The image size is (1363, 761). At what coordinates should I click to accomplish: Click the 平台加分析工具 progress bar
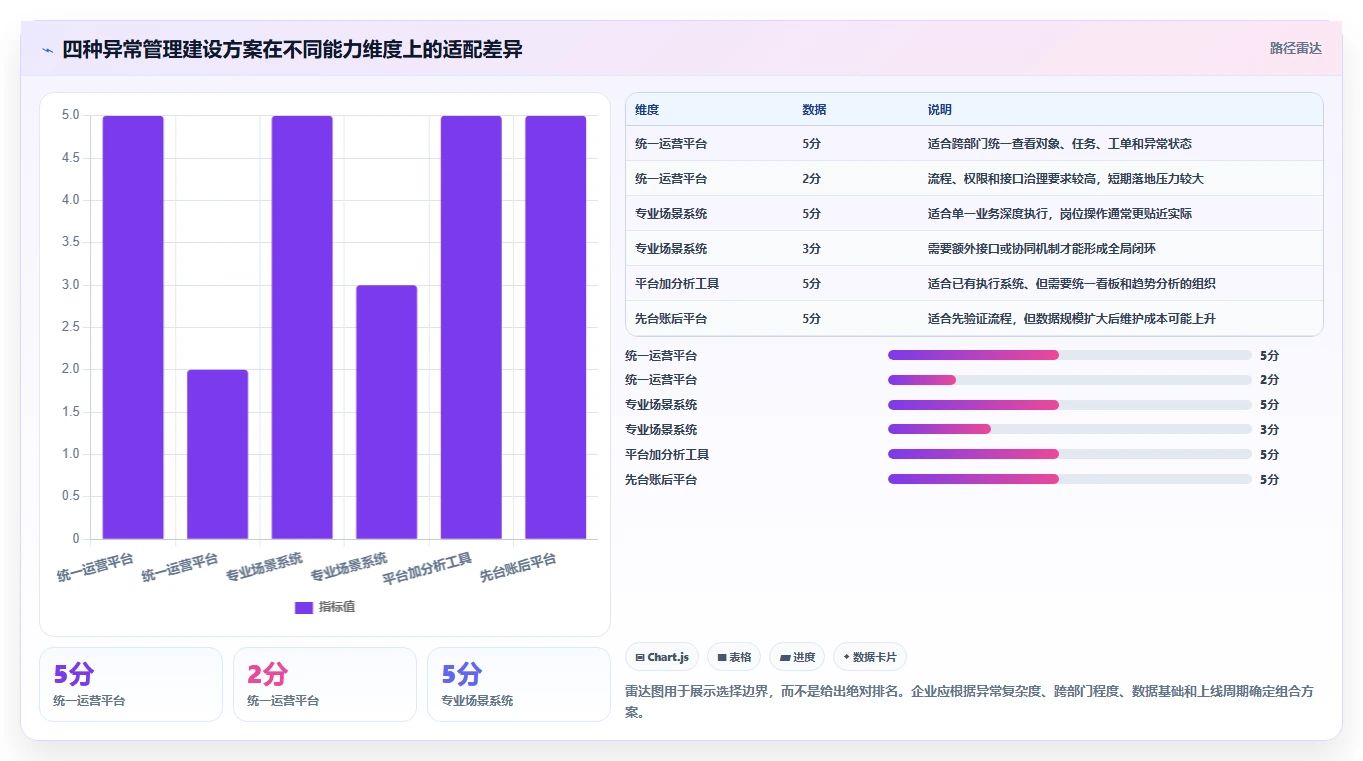coord(1070,455)
